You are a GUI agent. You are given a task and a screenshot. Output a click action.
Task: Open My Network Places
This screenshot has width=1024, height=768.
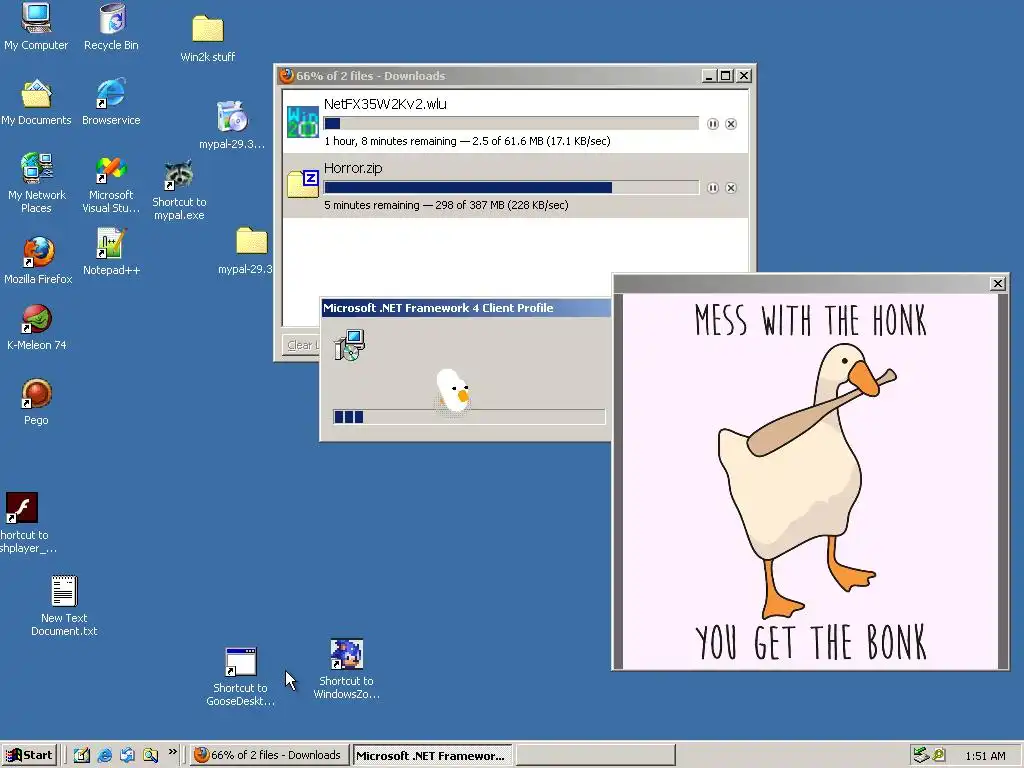click(x=37, y=168)
